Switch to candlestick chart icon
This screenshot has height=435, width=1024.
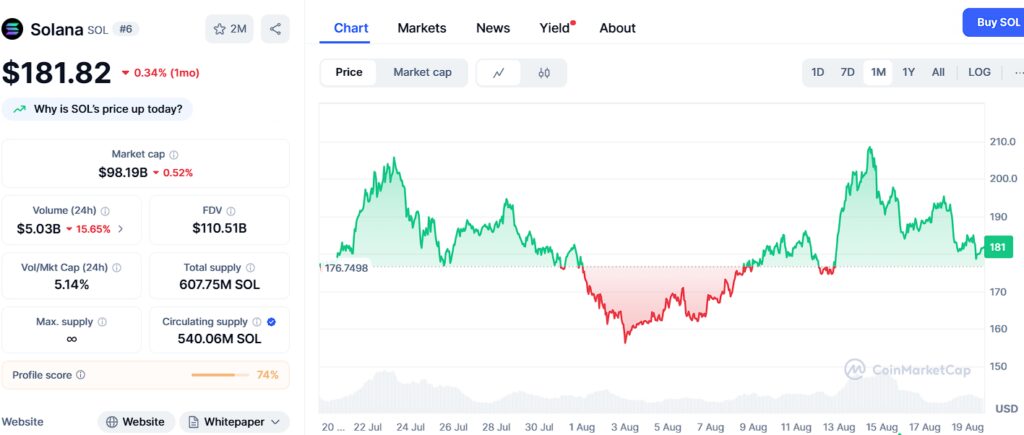pyautogui.click(x=544, y=73)
